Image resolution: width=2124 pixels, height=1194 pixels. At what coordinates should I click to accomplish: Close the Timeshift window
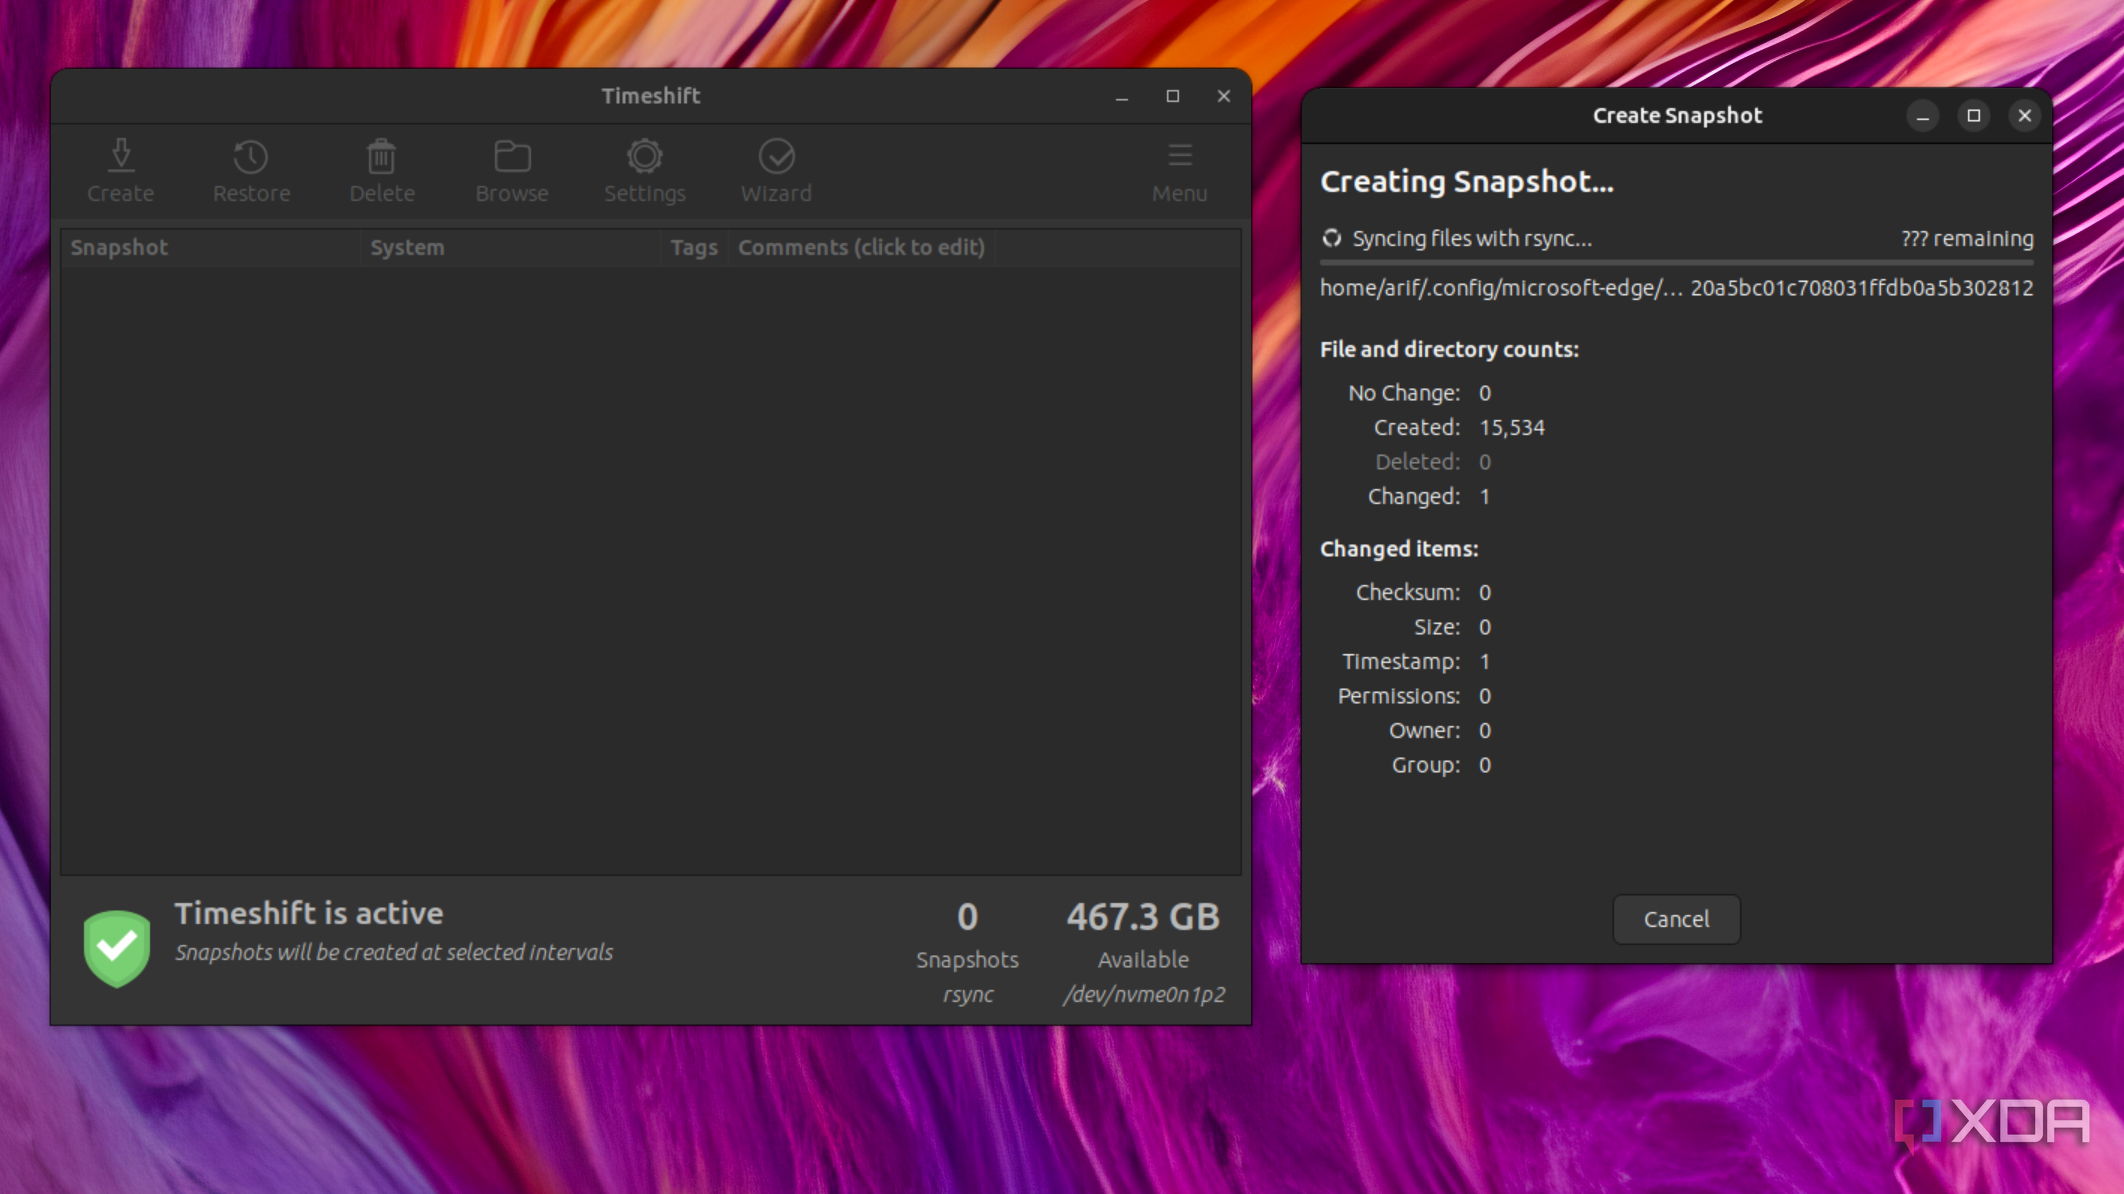click(x=1224, y=96)
